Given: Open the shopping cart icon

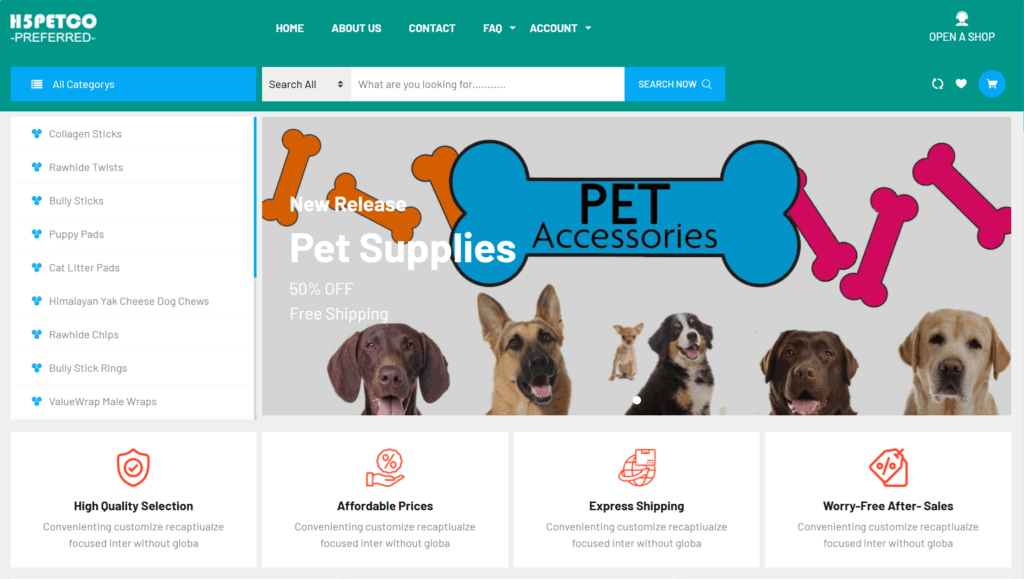Looking at the screenshot, I should [991, 84].
